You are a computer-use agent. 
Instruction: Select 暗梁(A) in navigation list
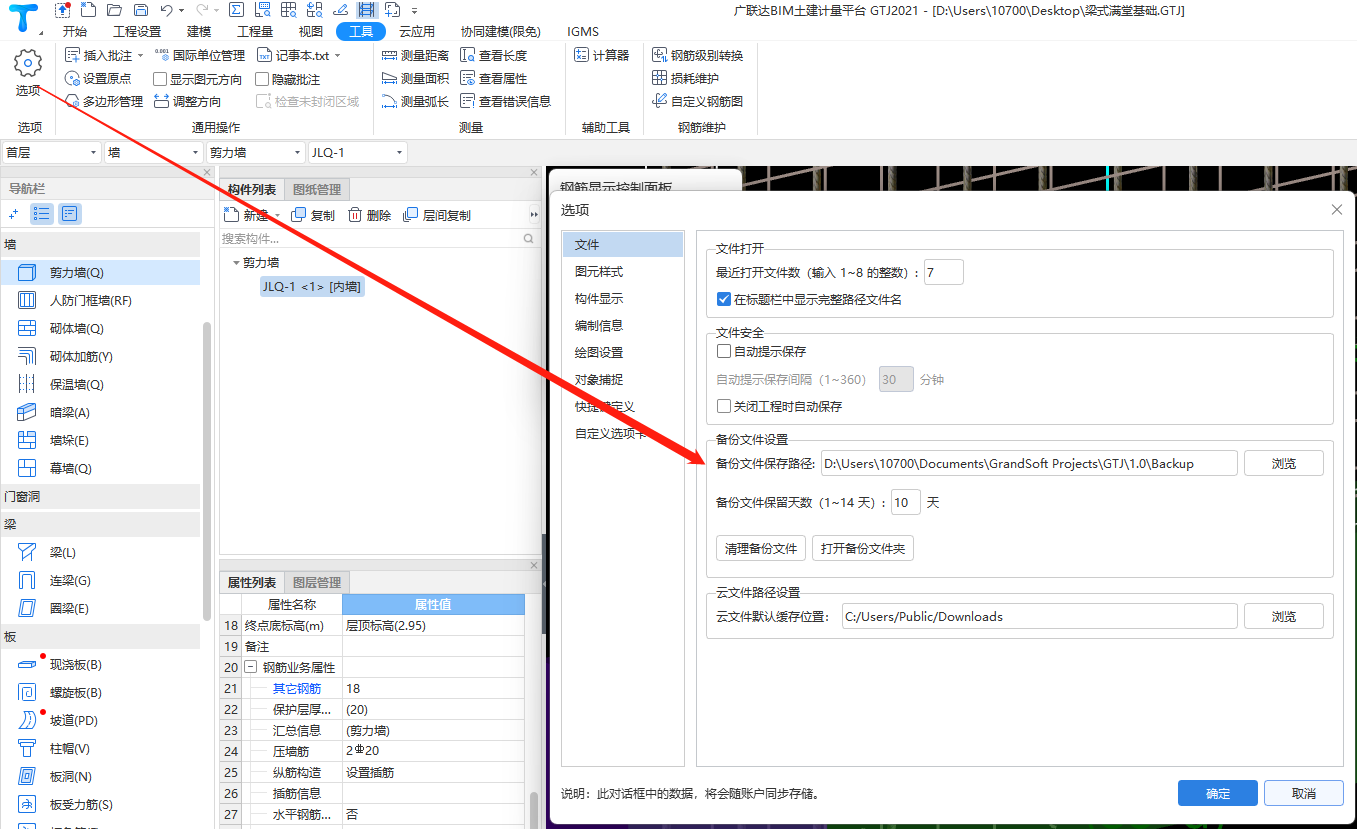coord(101,412)
